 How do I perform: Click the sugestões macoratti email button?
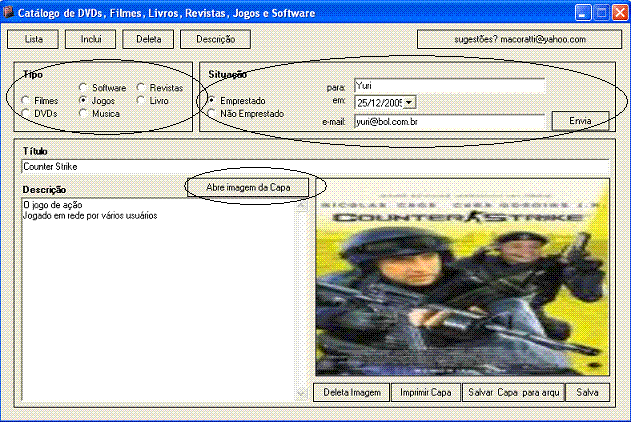point(520,39)
